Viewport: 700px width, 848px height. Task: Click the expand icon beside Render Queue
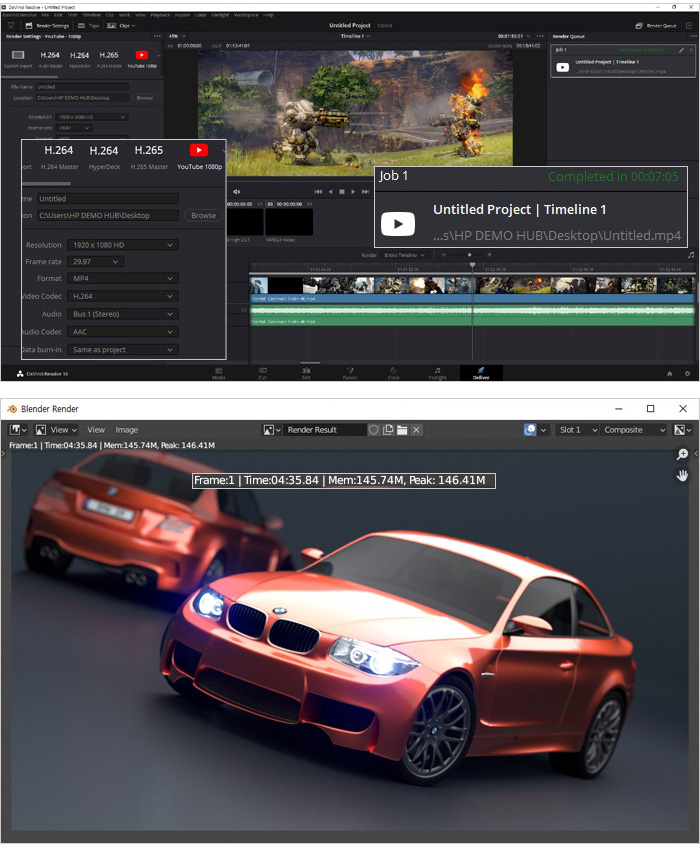pos(689,25)
